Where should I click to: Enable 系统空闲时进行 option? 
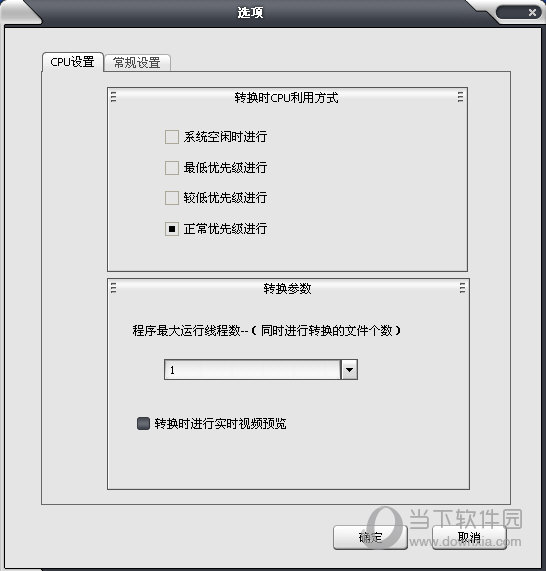[172, 137]
